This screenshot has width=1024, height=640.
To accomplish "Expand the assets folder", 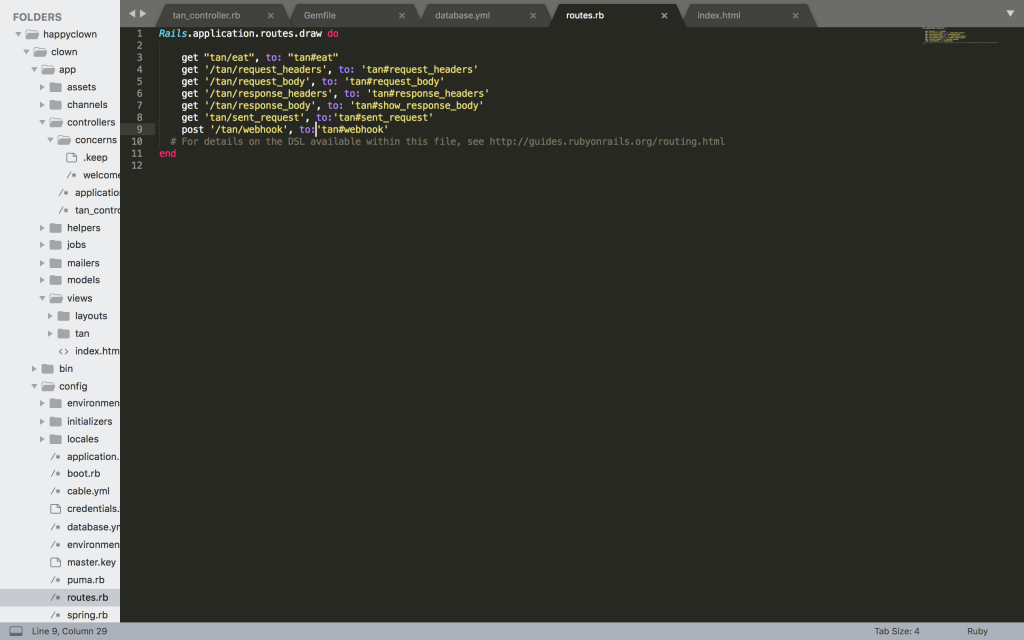I will point(42,87).
